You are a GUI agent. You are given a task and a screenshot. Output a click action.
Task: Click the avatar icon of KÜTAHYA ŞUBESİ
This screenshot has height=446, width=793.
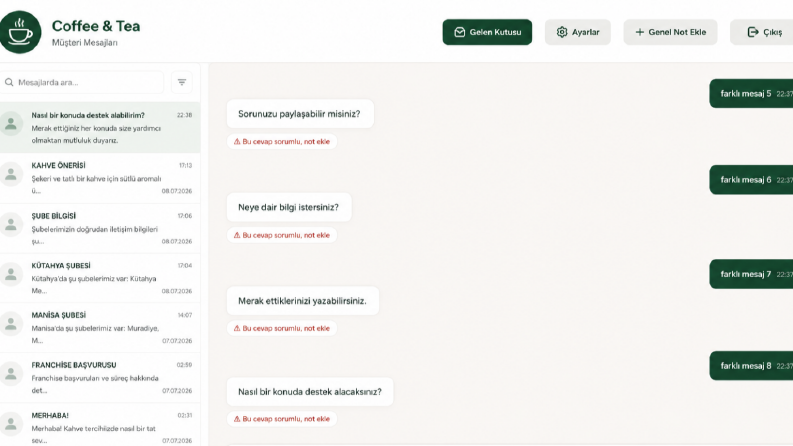tap(11, 274)
